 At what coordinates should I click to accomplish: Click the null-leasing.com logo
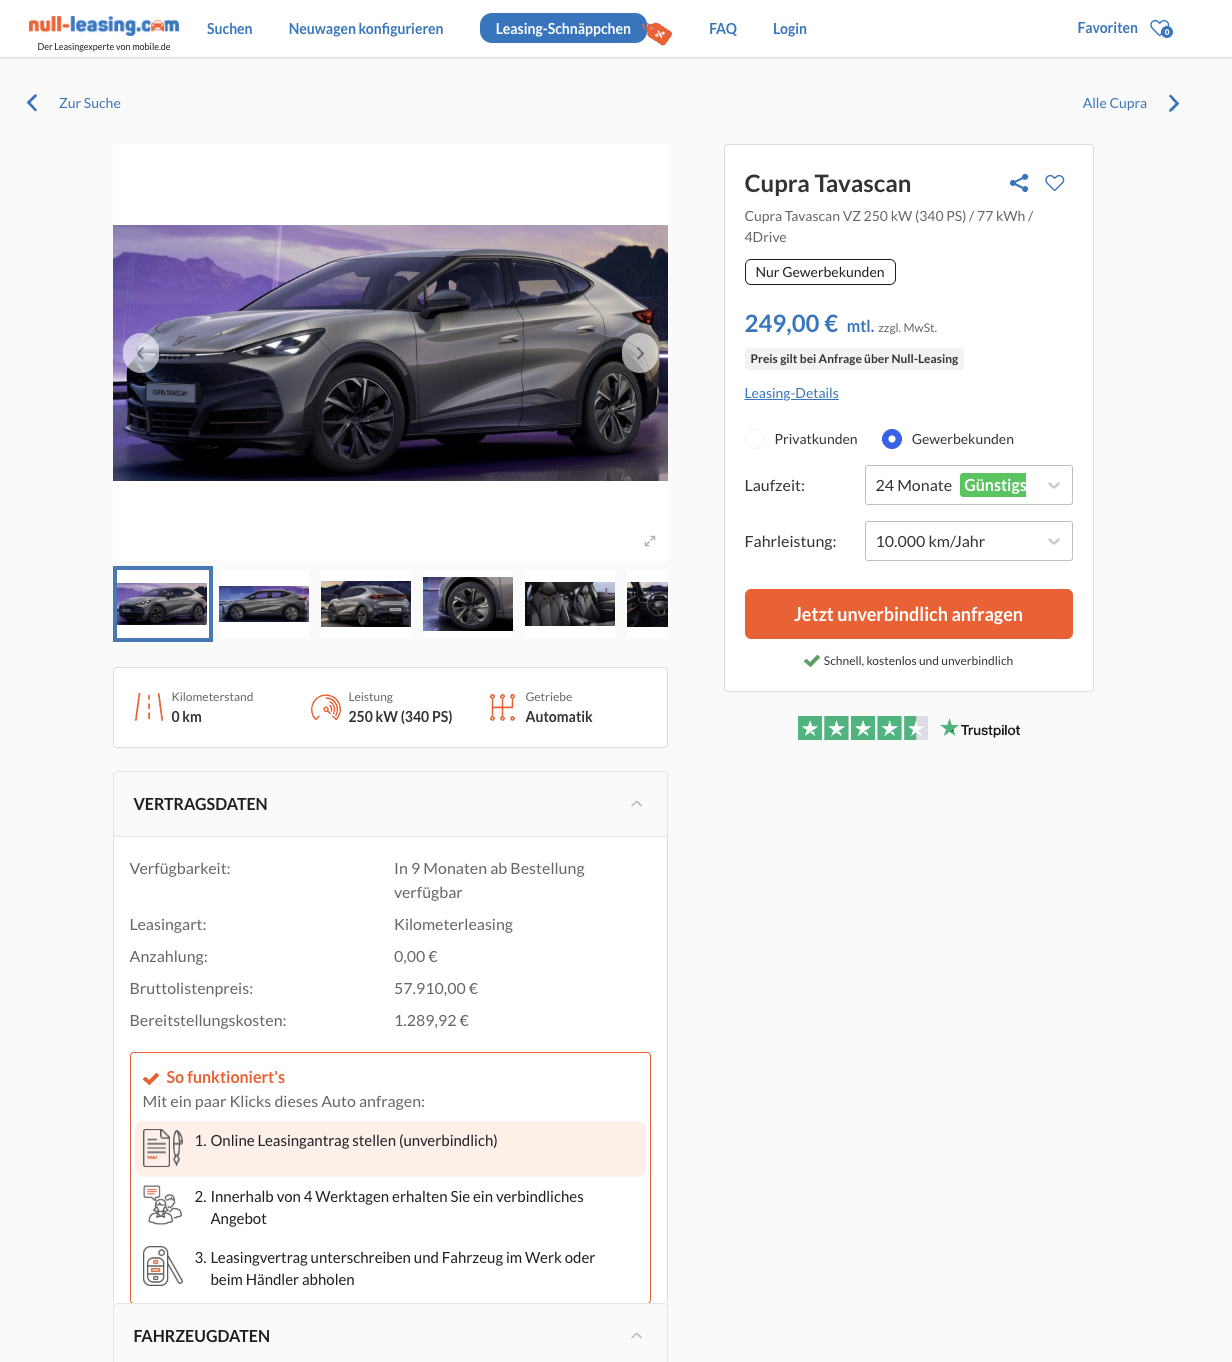tap(104, 27)
